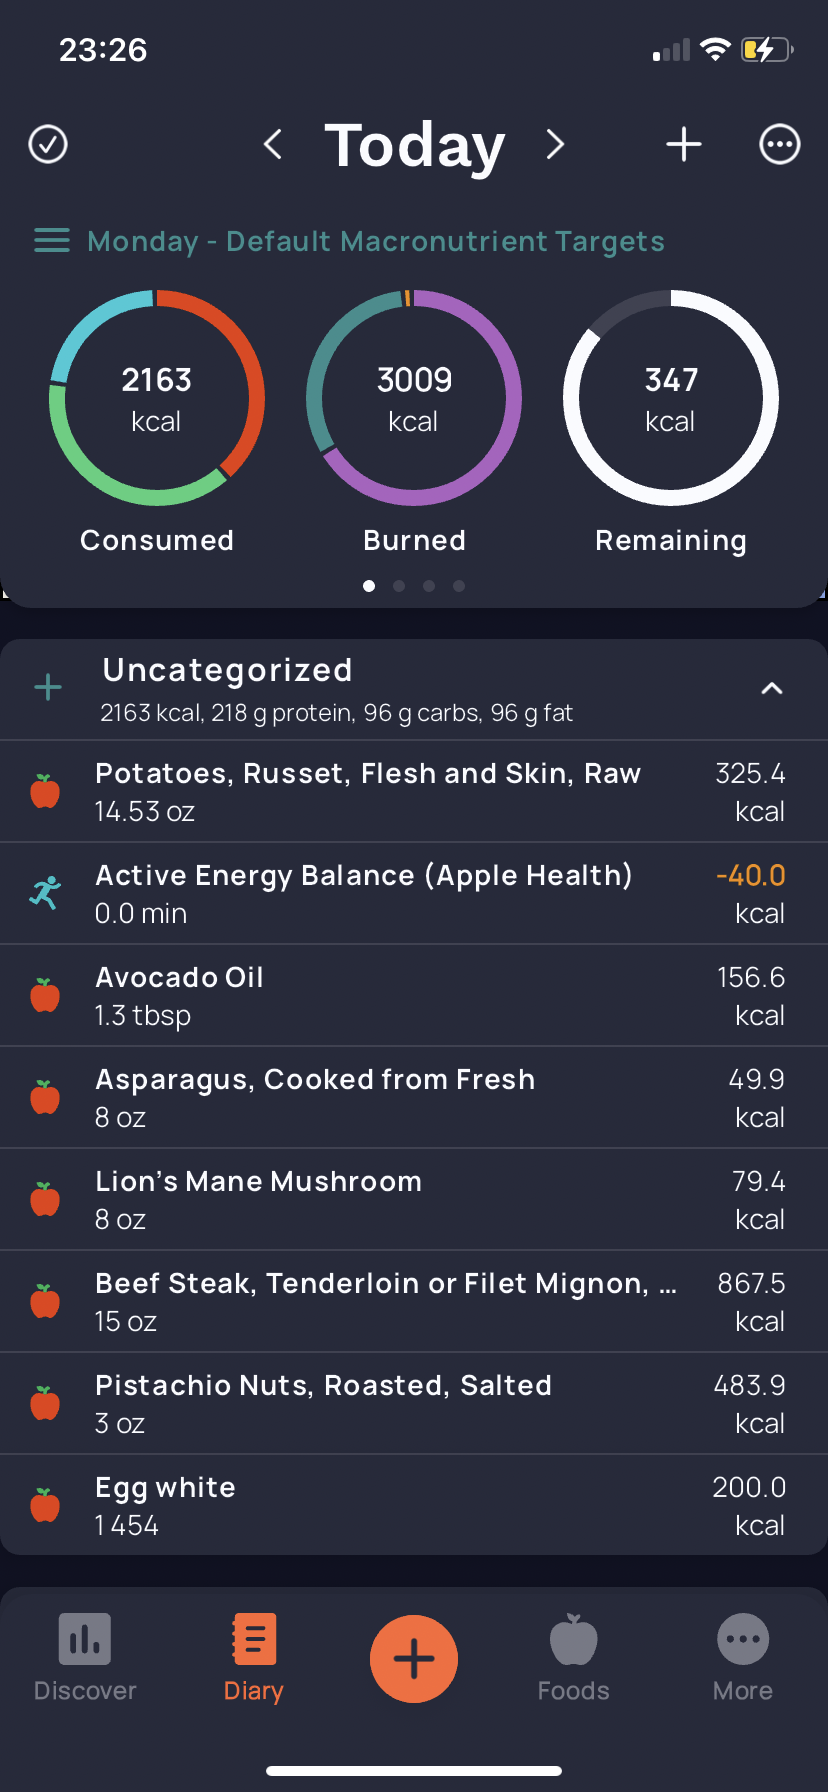Collapse the Uncategorized group chevron
Screen dimensions: 828x1792
[x=772, y=688]
